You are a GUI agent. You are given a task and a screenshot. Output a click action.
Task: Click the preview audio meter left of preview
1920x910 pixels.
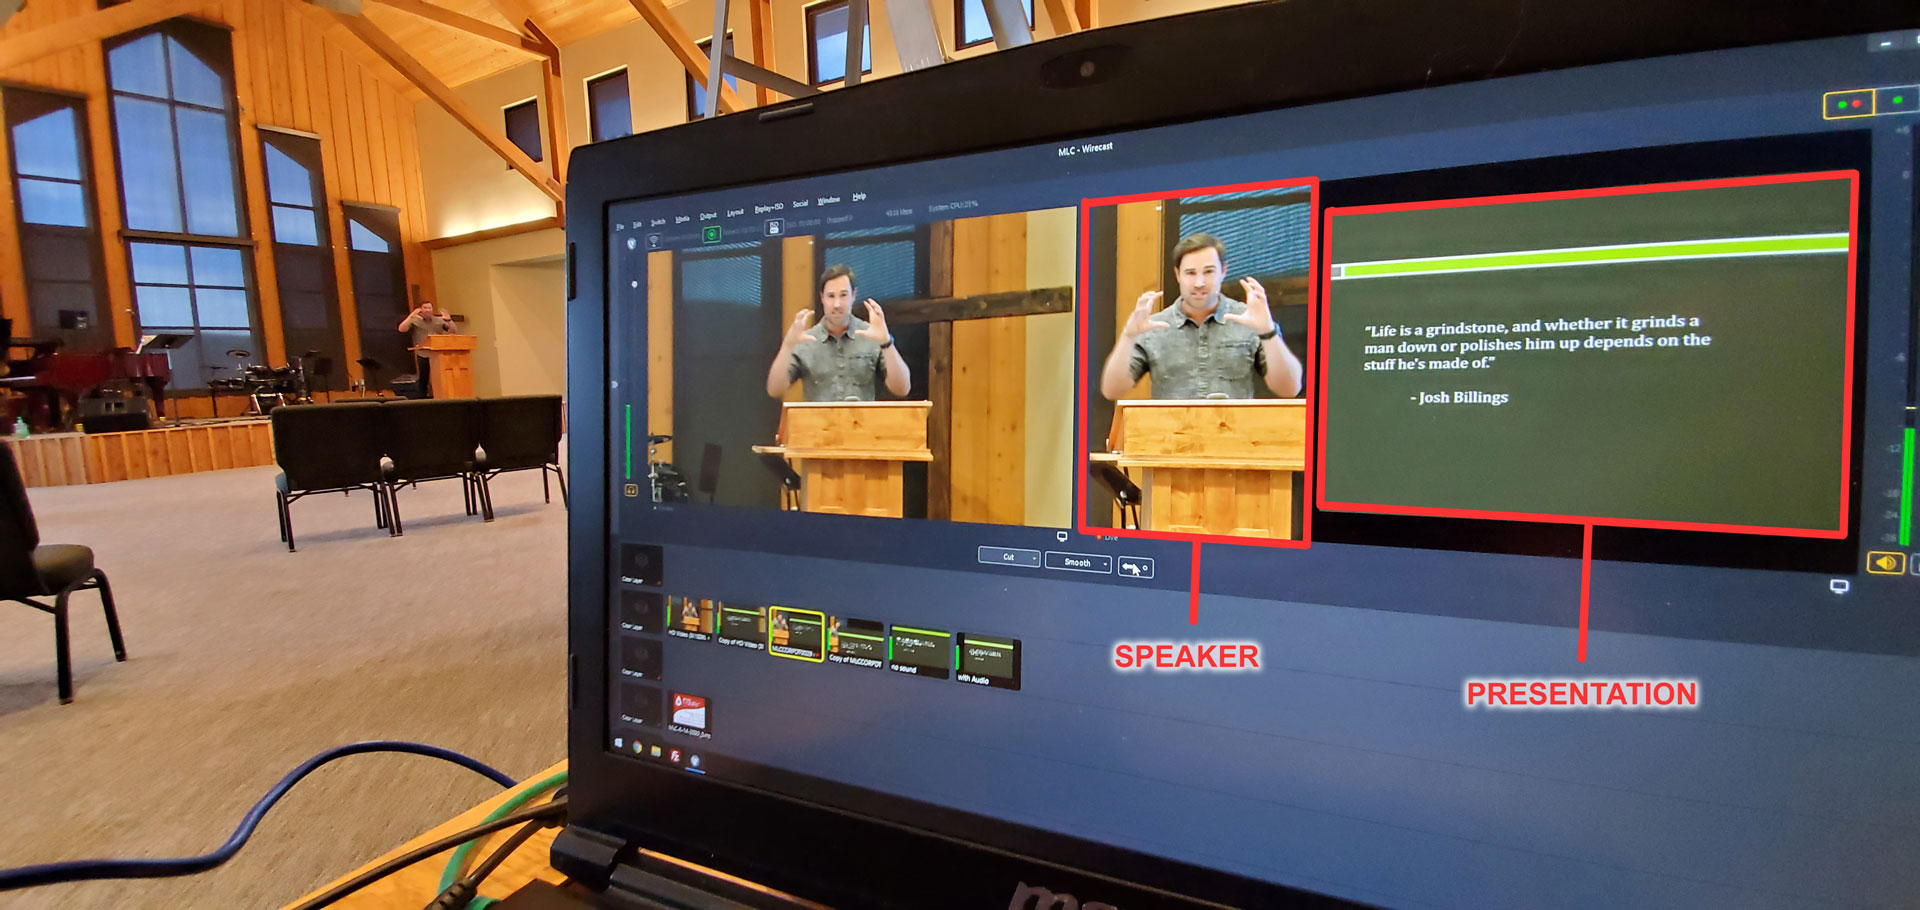tap(628, 440)
